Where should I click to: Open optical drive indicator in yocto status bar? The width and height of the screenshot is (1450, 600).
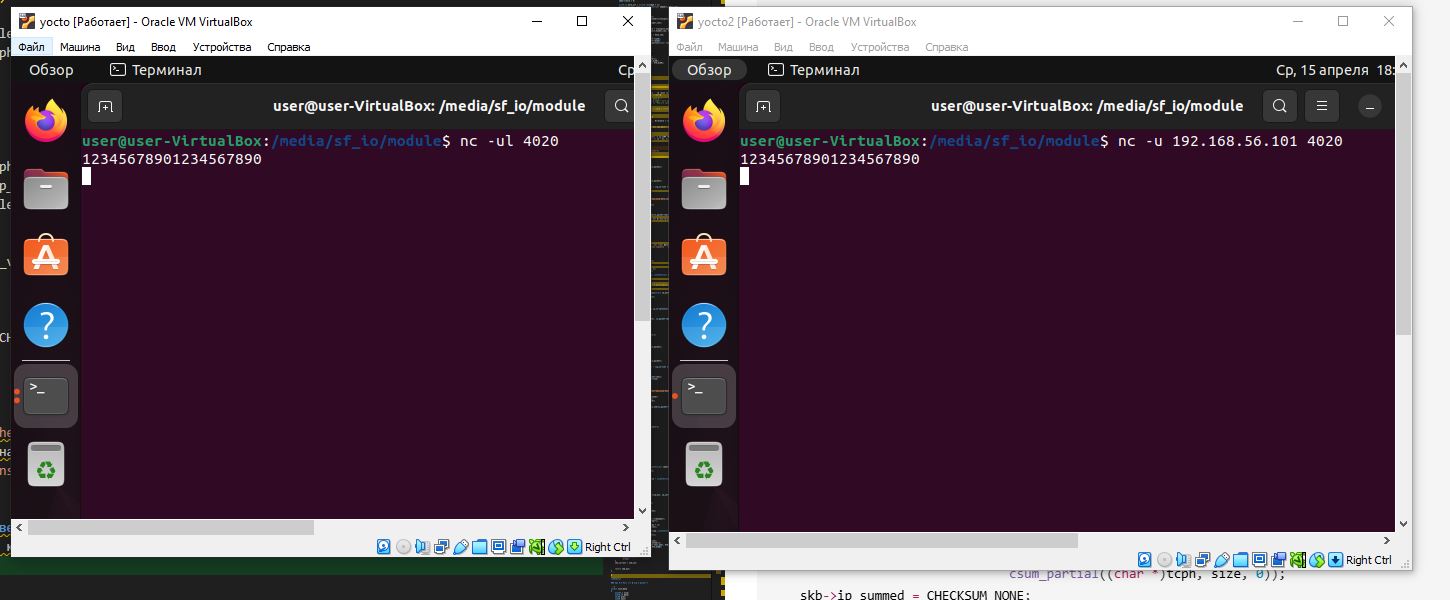tap(403, 547)
